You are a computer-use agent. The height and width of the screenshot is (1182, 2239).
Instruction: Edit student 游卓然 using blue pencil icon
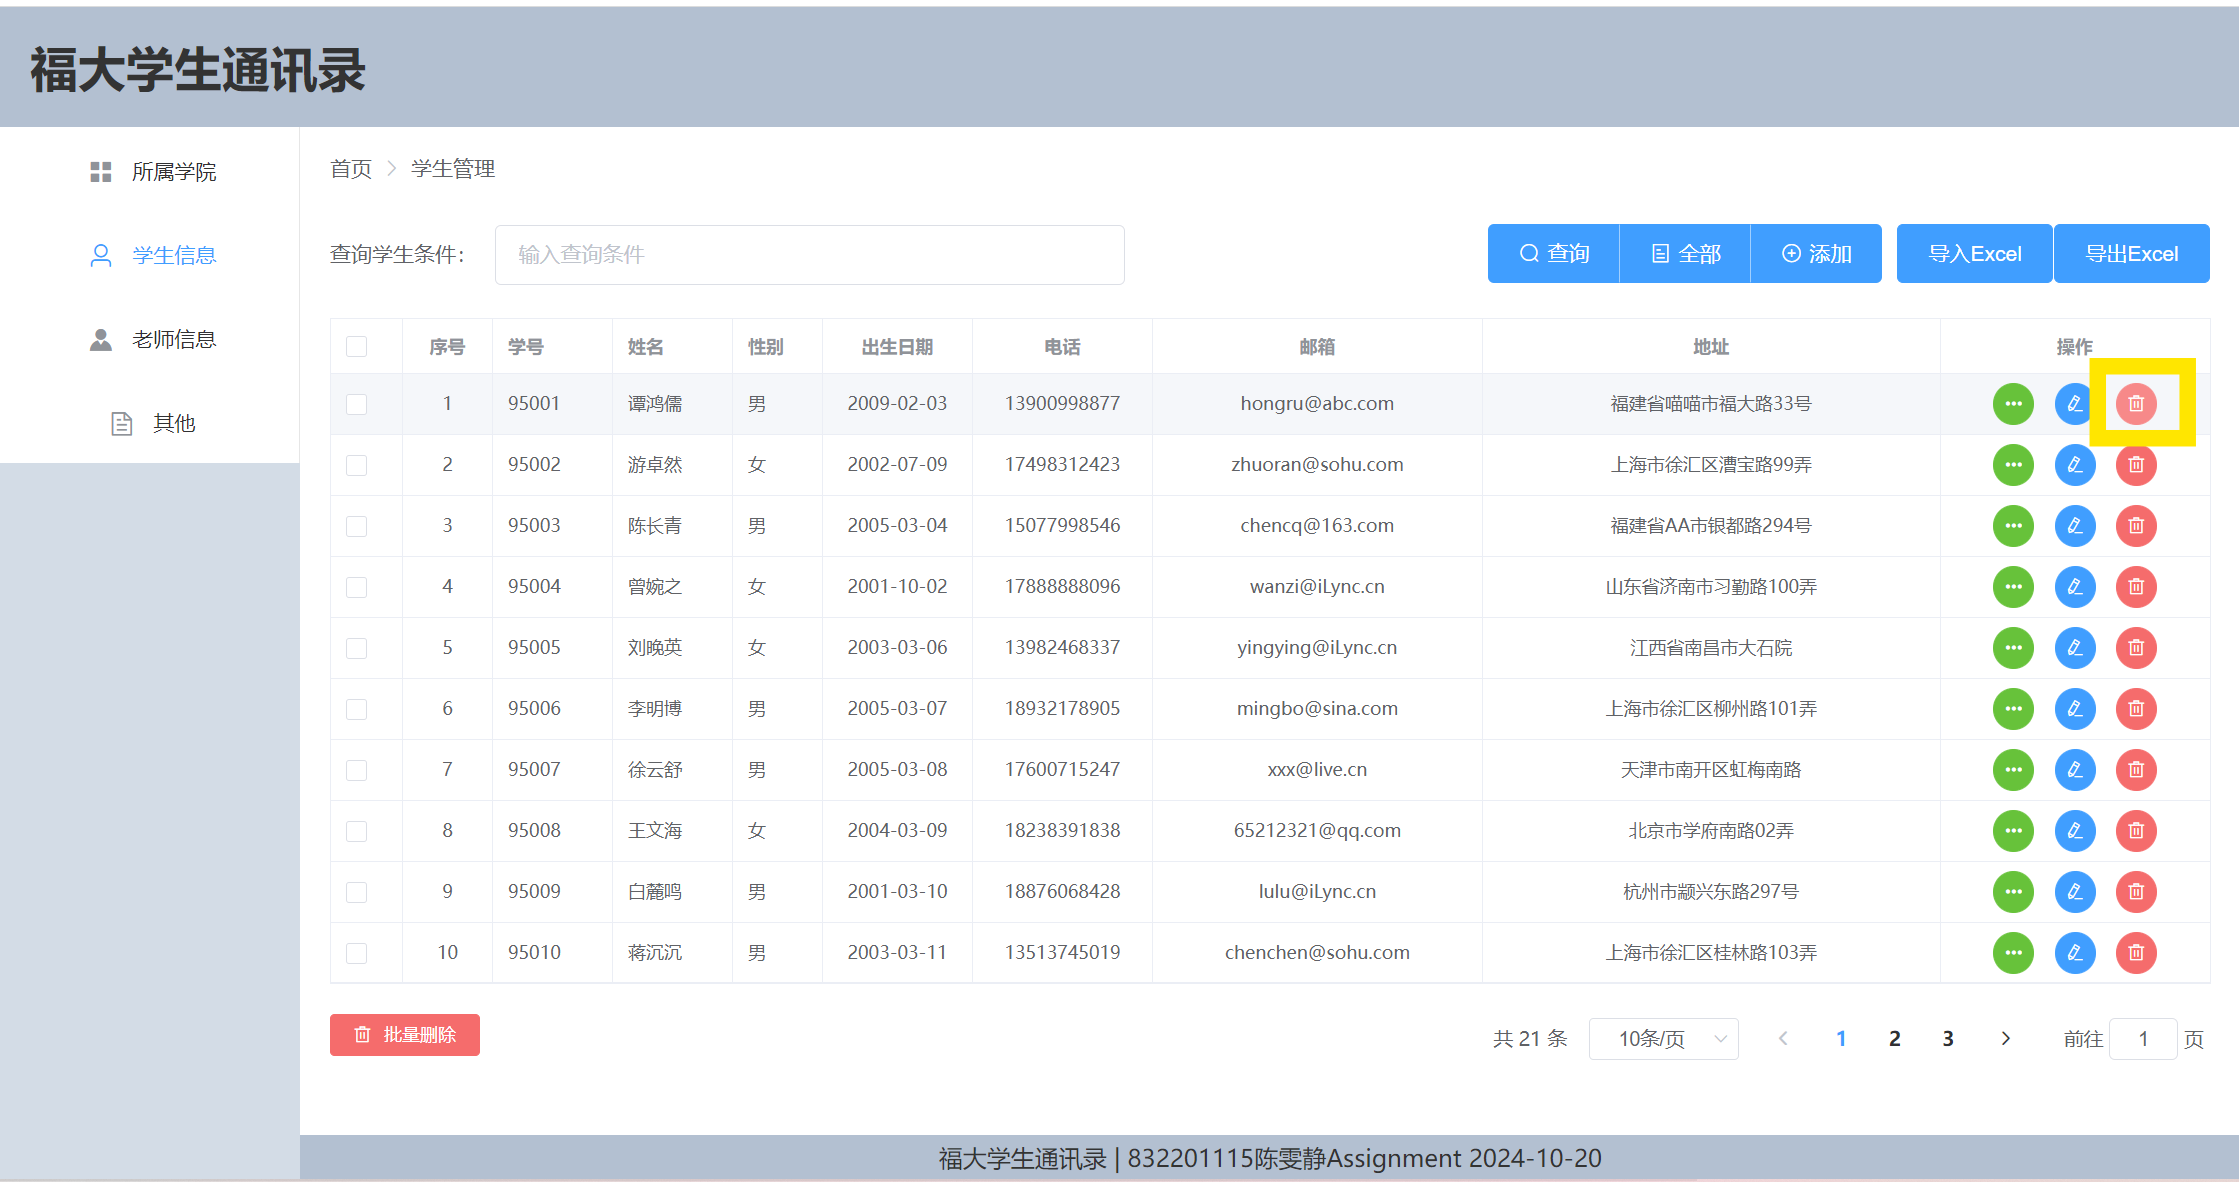click(x=2075, y=465)
